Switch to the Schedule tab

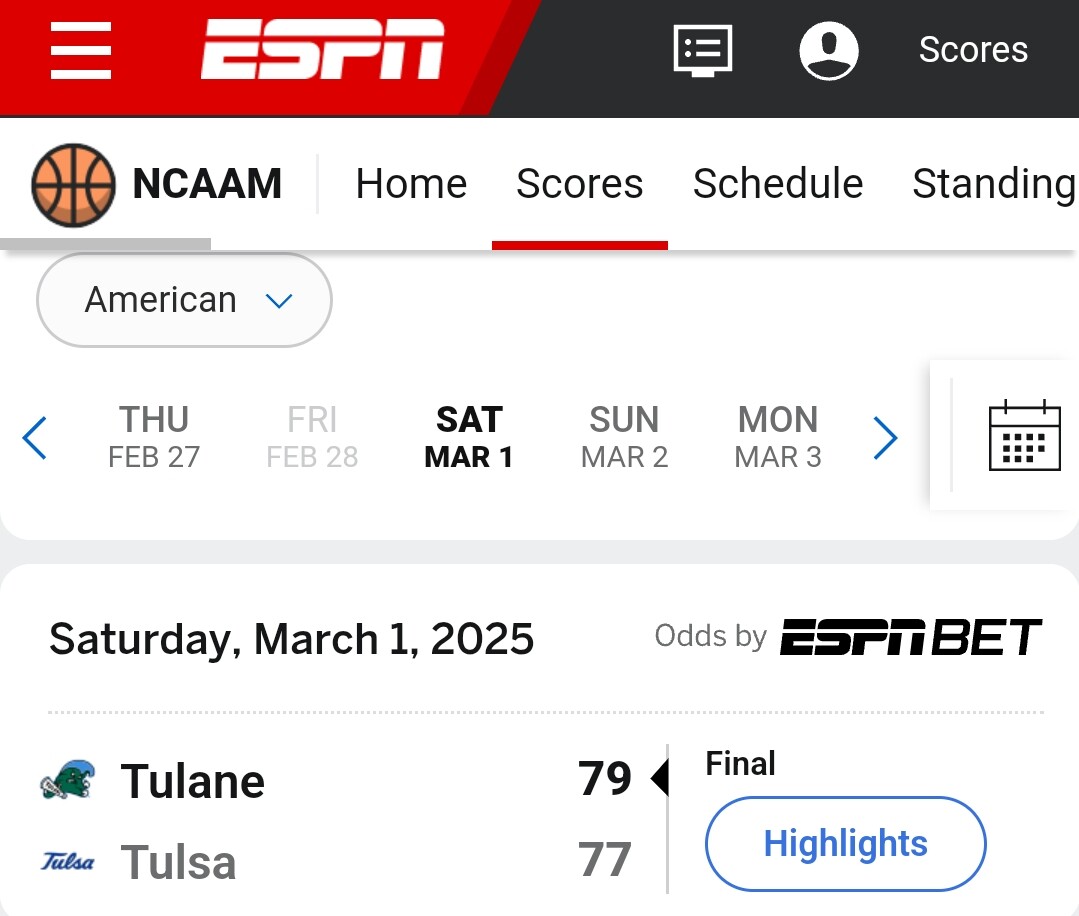point(777,184)
